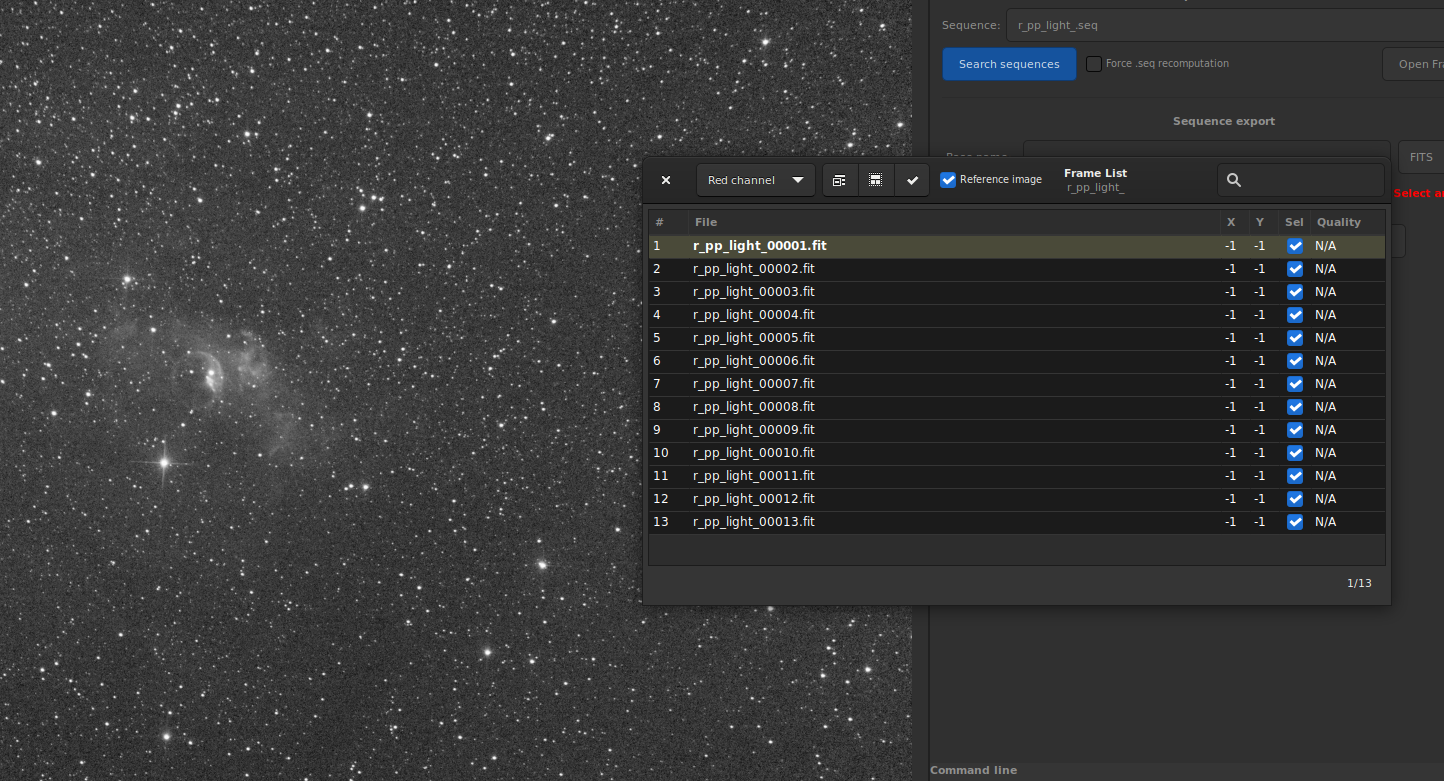
Task: Select file name r_pp_light_00008.fit
Action: click(x=754, y=407)
